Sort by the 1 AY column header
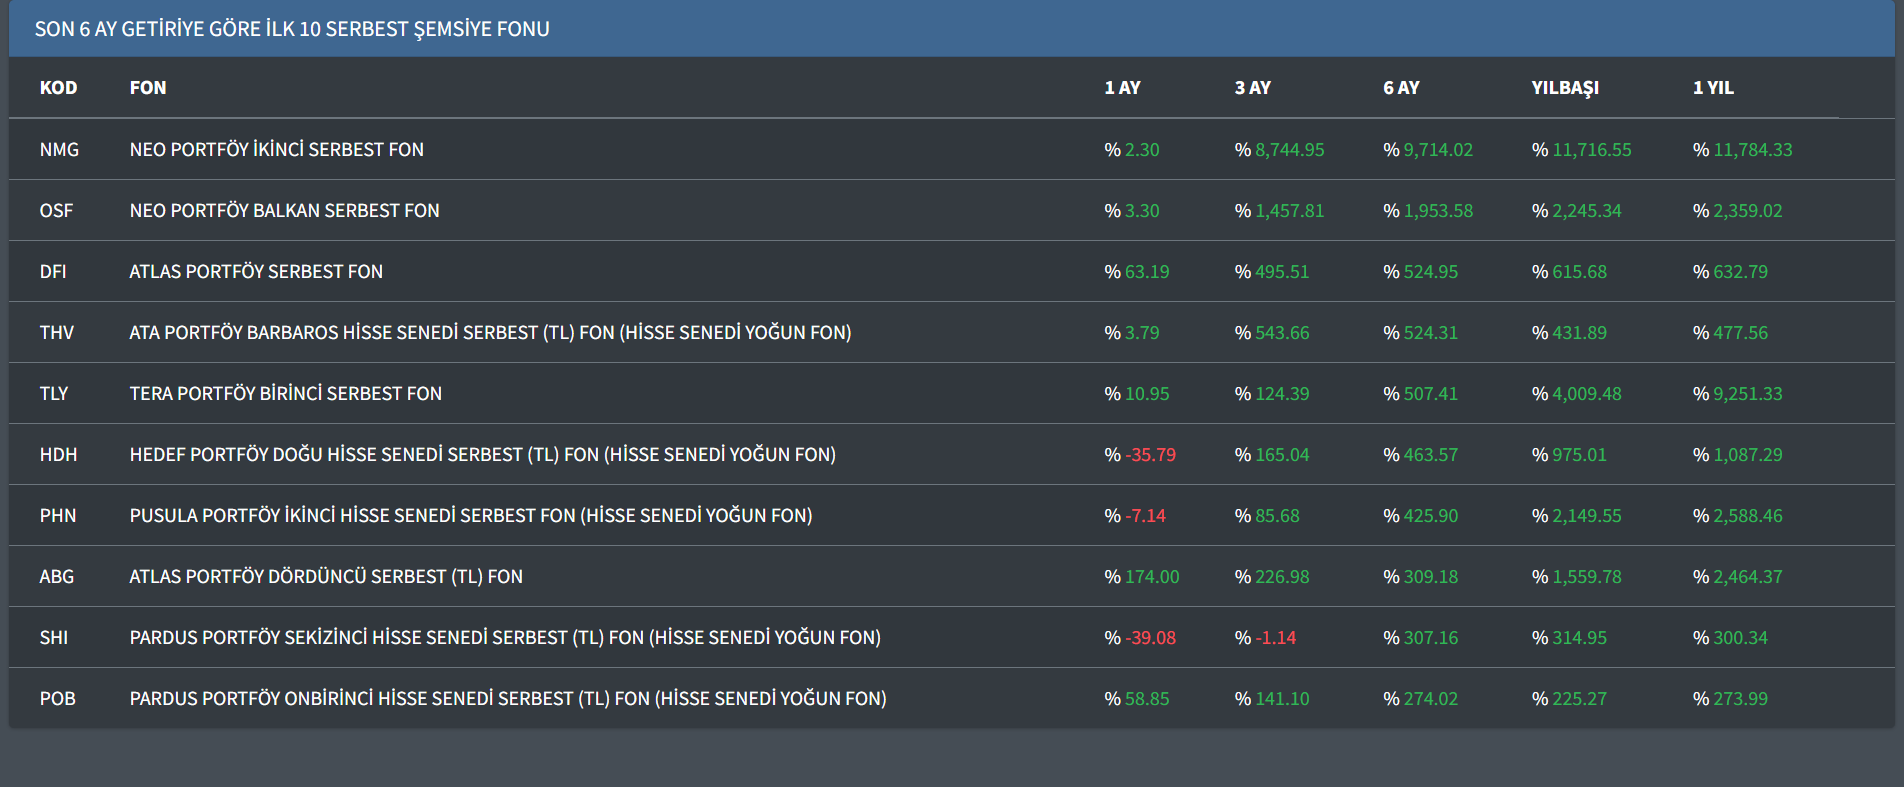The height and width of the screenshot is (787, 1904). coord(1122,88)
